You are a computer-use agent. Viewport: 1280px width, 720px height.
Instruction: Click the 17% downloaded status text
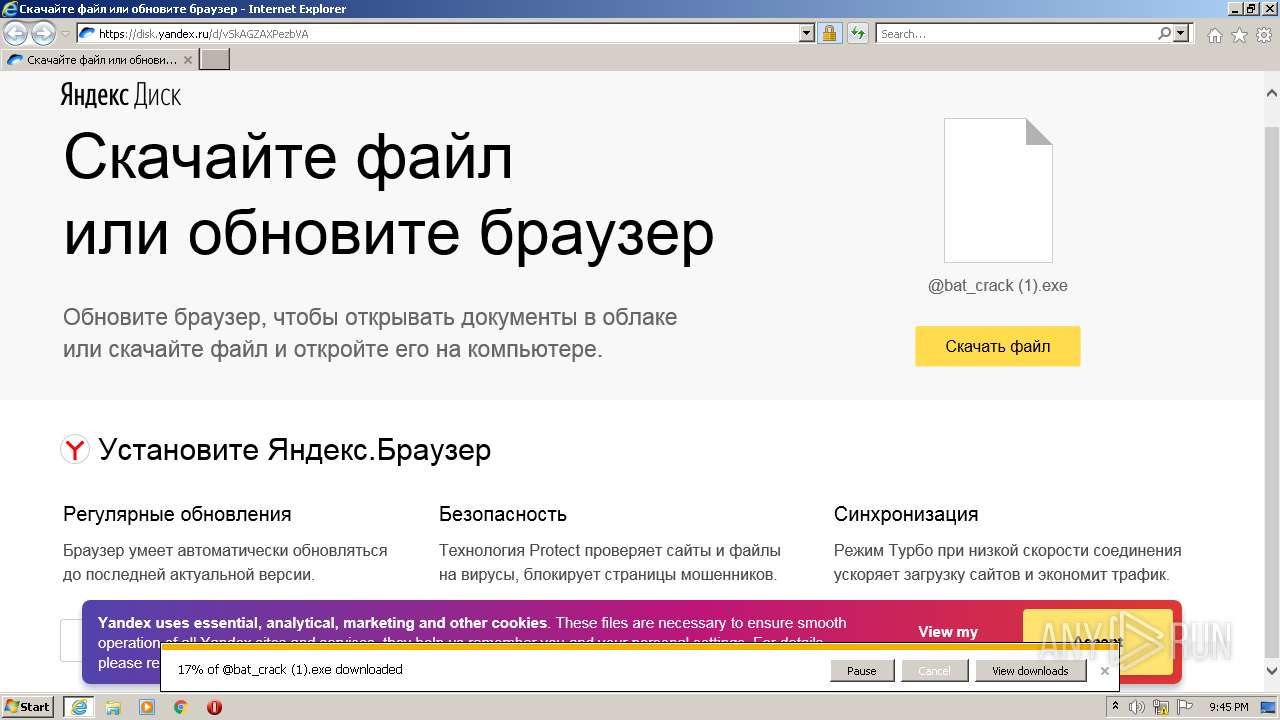(x=290, y=670)
